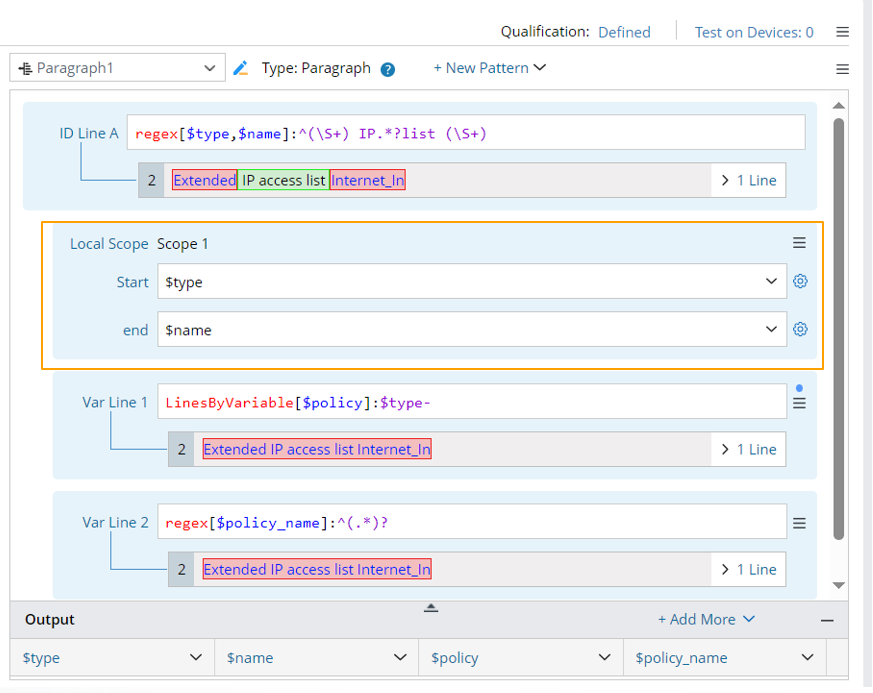Expand the end $name dropdown
Viewport: 873px width, 693px height.
coord(771,329)
